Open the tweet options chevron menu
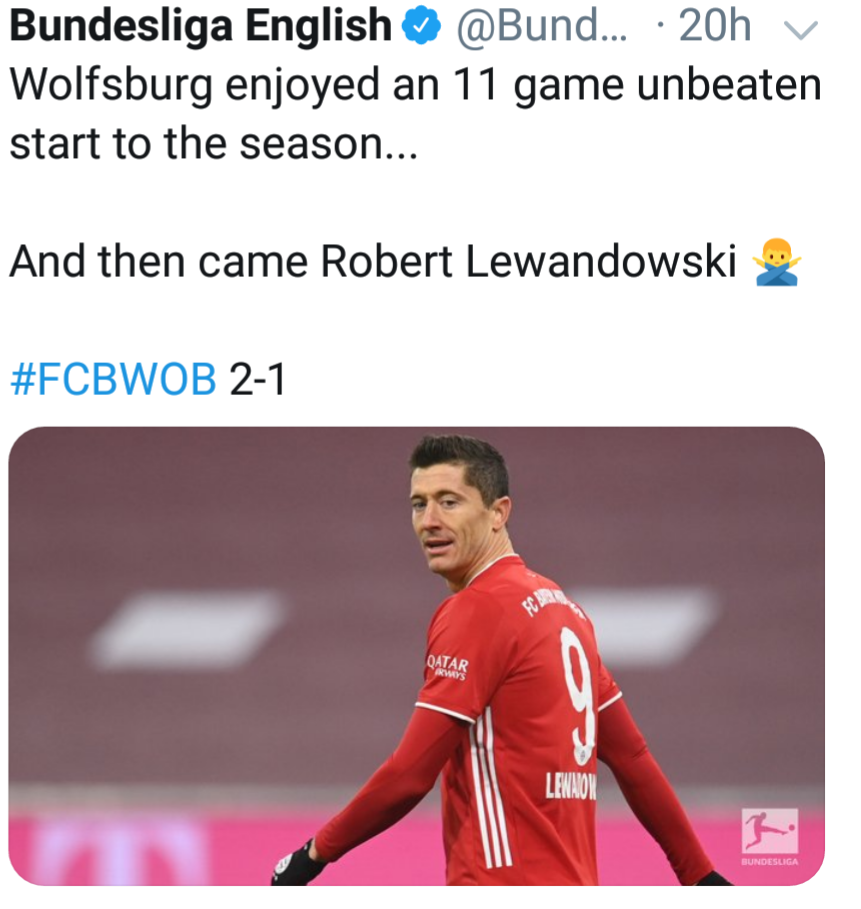 click(x=800, y=30)
